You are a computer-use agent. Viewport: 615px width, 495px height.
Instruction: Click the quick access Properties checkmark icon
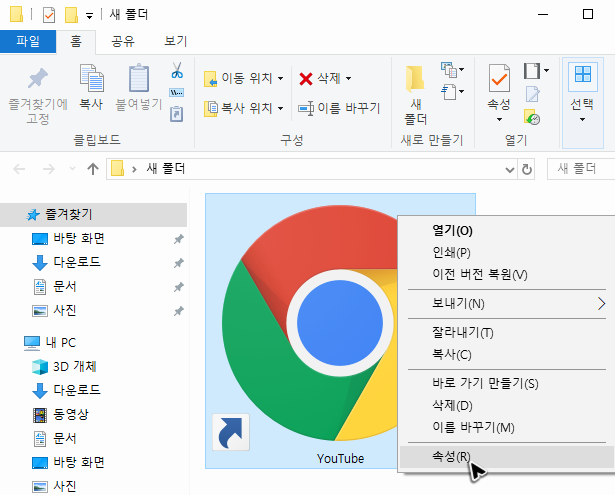coord(49,15)
